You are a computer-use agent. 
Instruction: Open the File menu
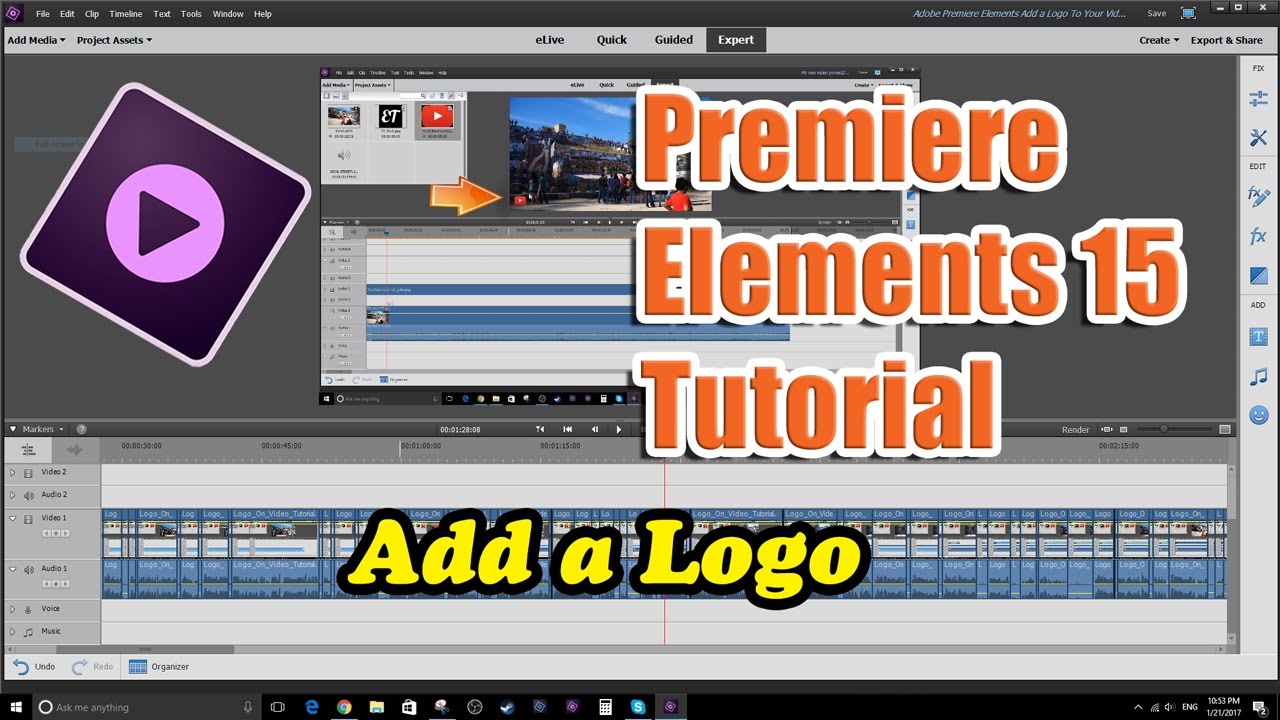tap(42, 14)
